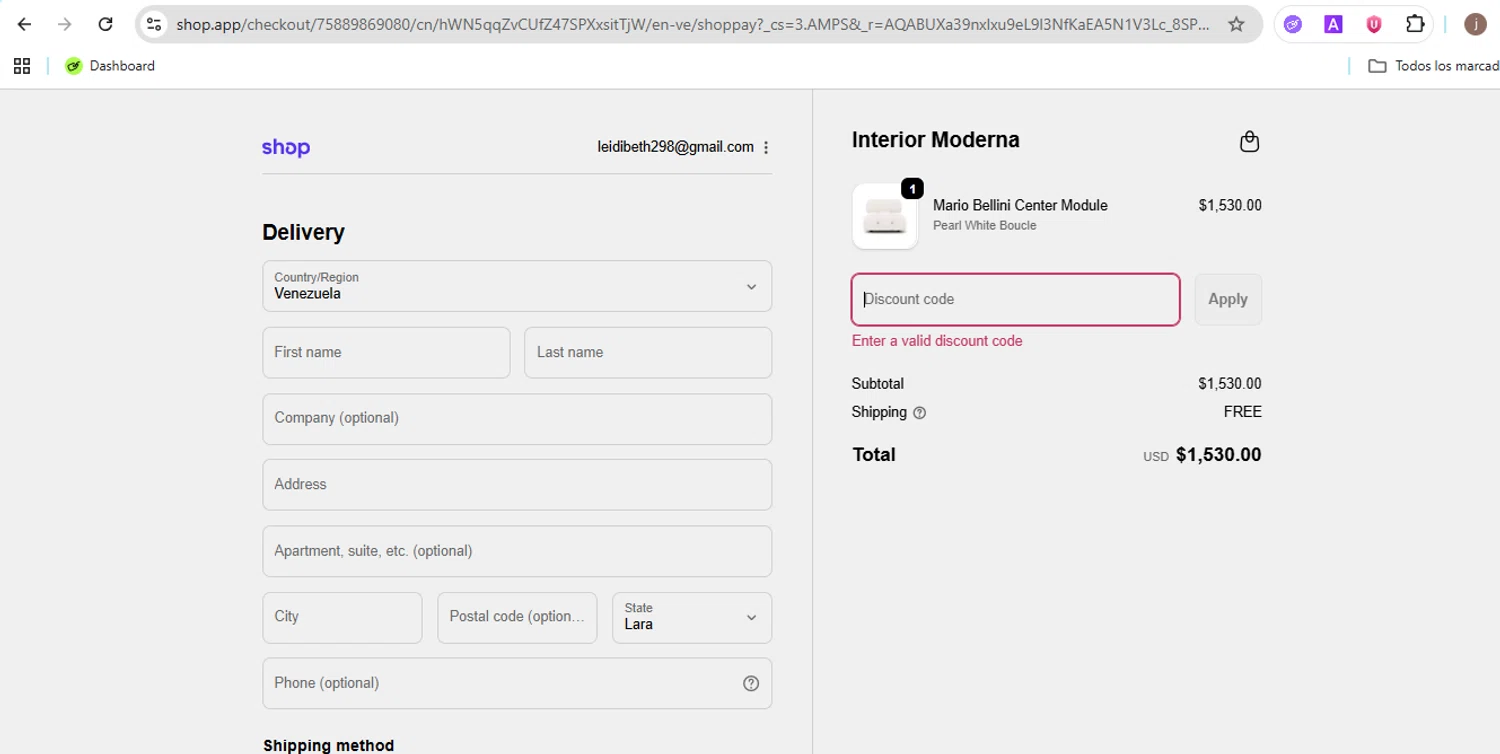Open the State dropdown showing Lara

click(x=692, y=617)
